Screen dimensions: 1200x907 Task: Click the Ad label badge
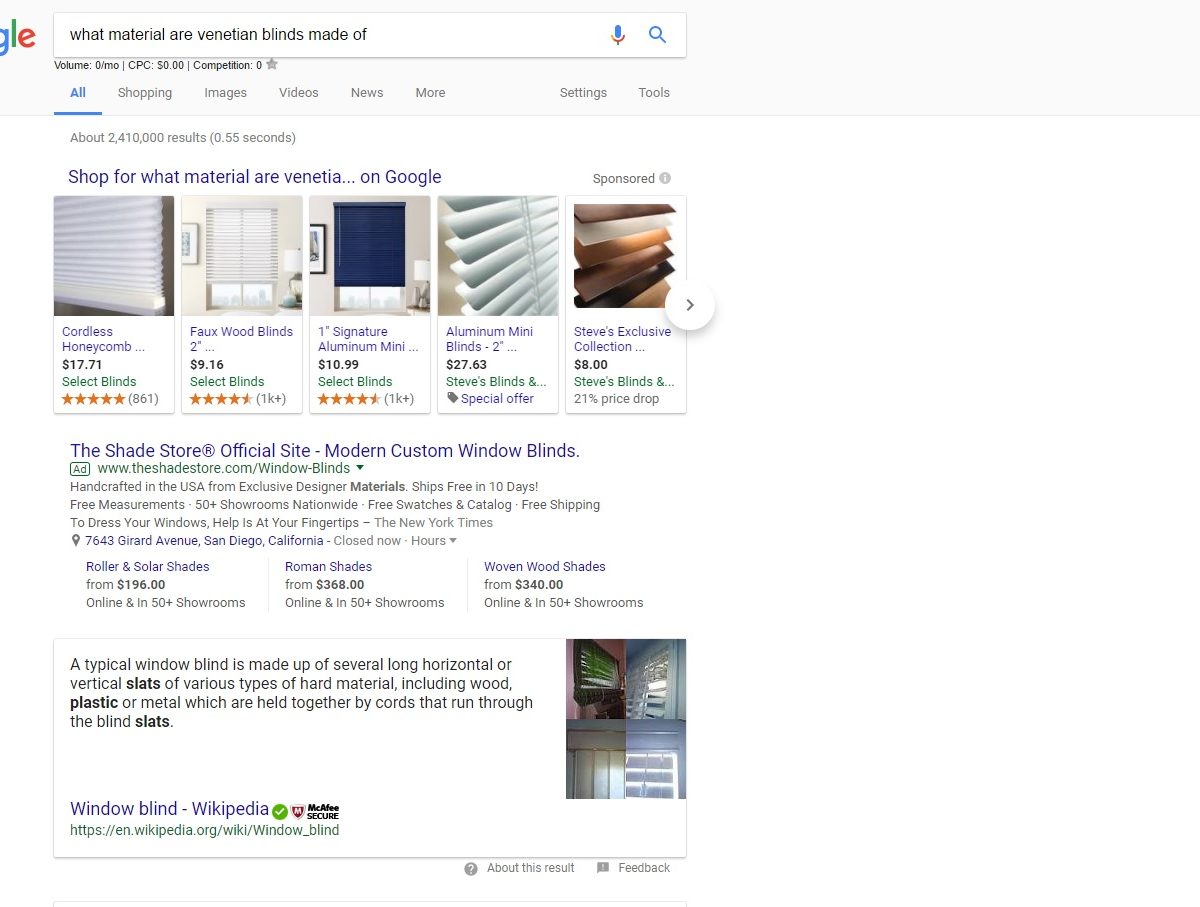click(80, 468)
